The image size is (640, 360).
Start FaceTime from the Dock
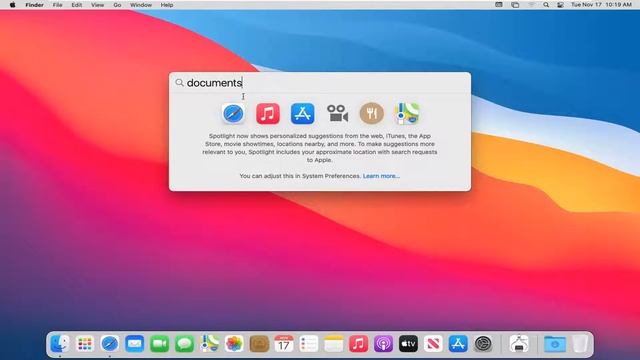pos(160,344)
